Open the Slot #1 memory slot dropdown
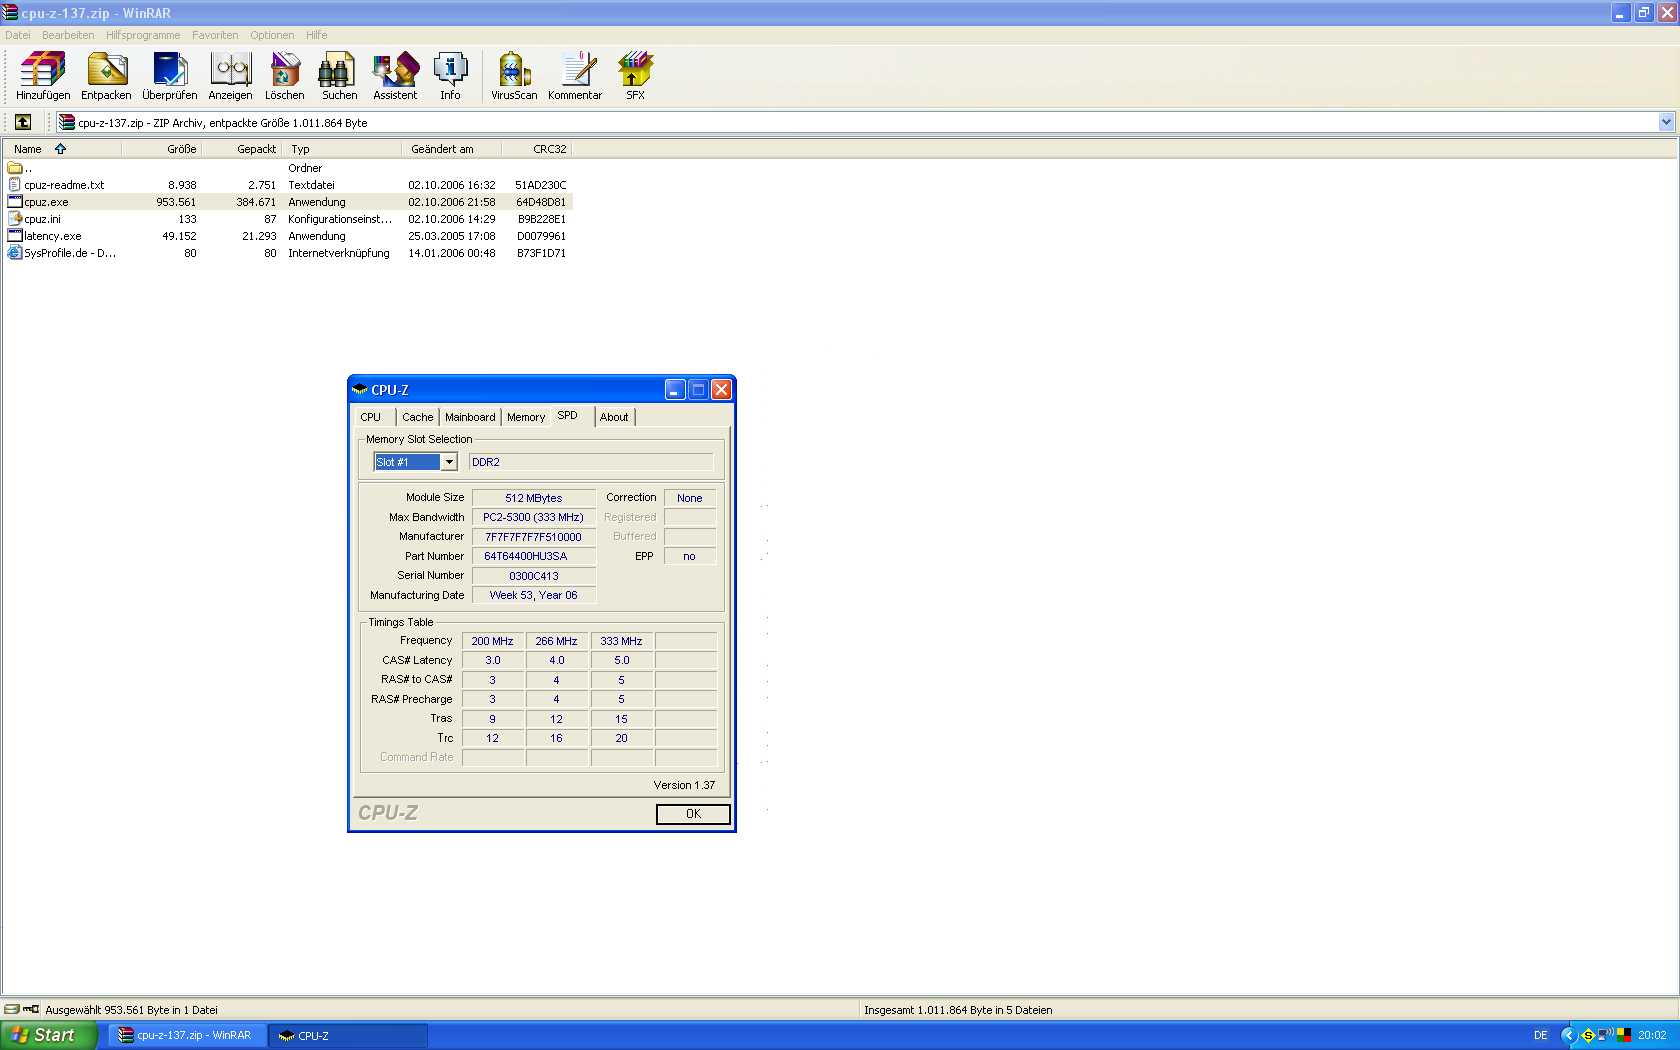This screenshot has width=1680, height=1050. coord(449,462)
